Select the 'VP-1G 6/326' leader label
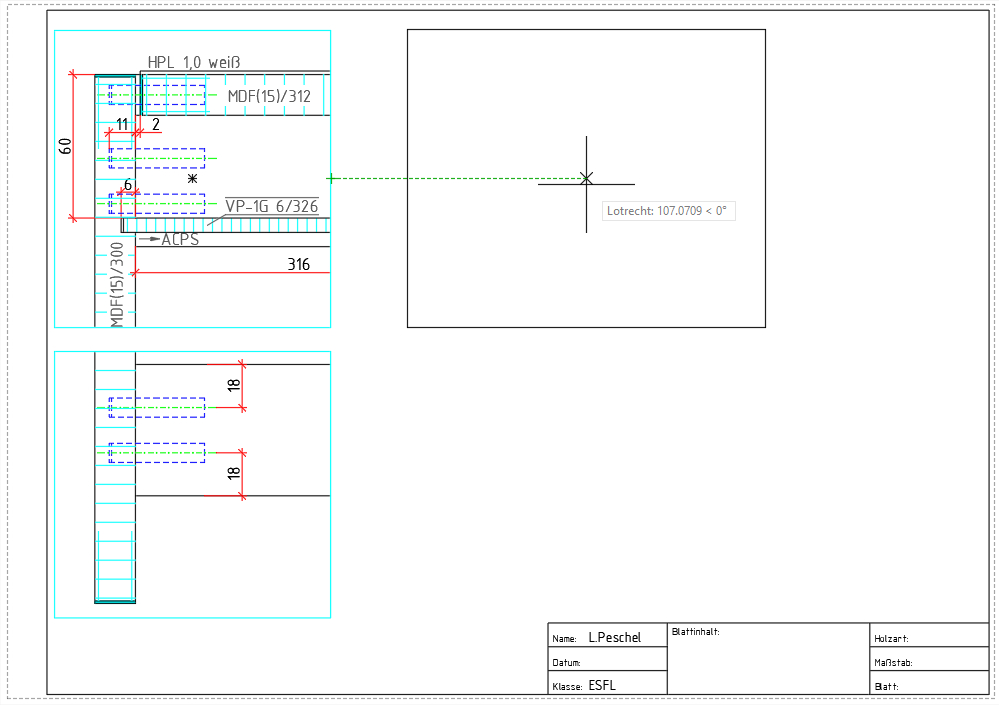Viewport: 999px width, 705px height. [272, 206]
